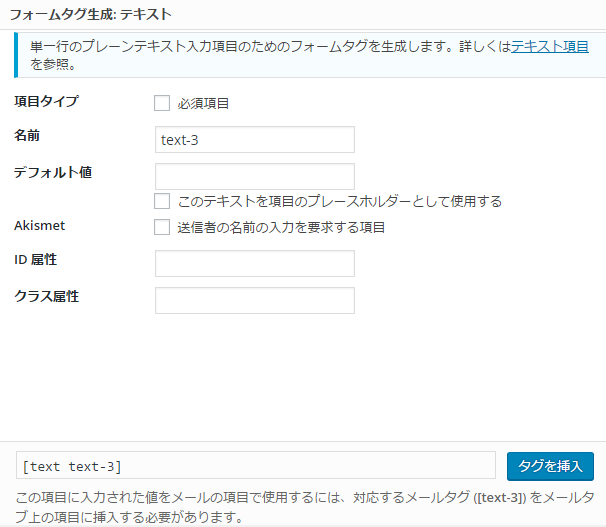Click the 必須項目 label text
The height and width of the screenshot is (527, 606).
point(205,103)
